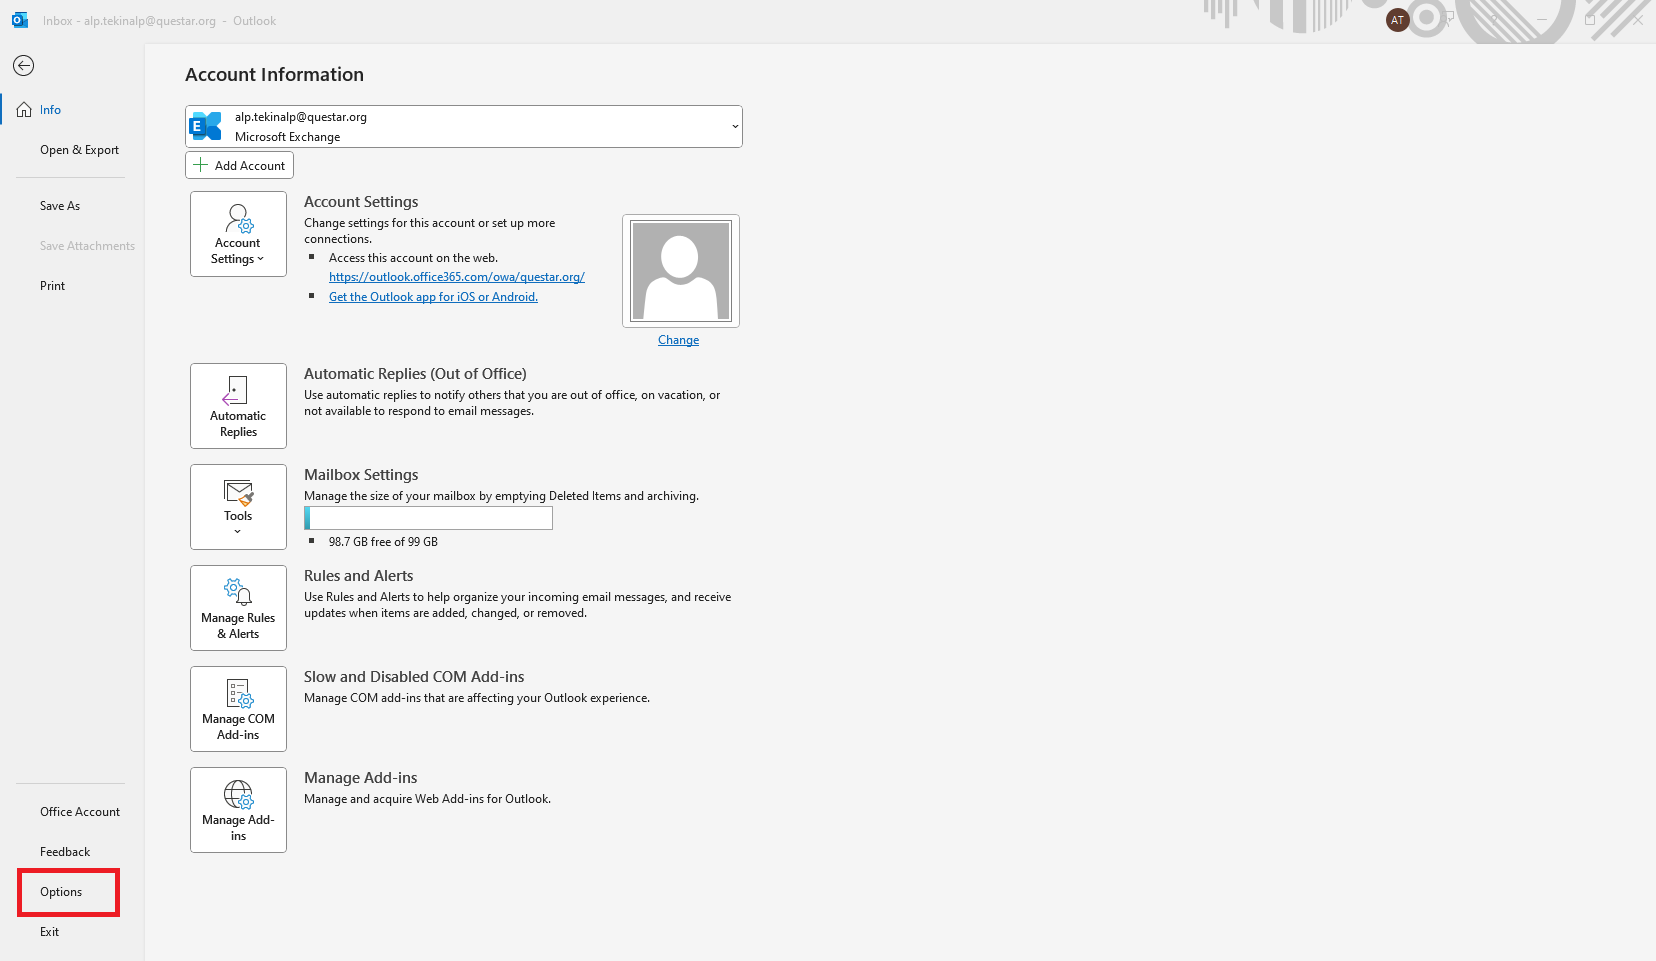Open Automatic Replies settings
The image size is (1656, 961).
[x=238, y=406]
